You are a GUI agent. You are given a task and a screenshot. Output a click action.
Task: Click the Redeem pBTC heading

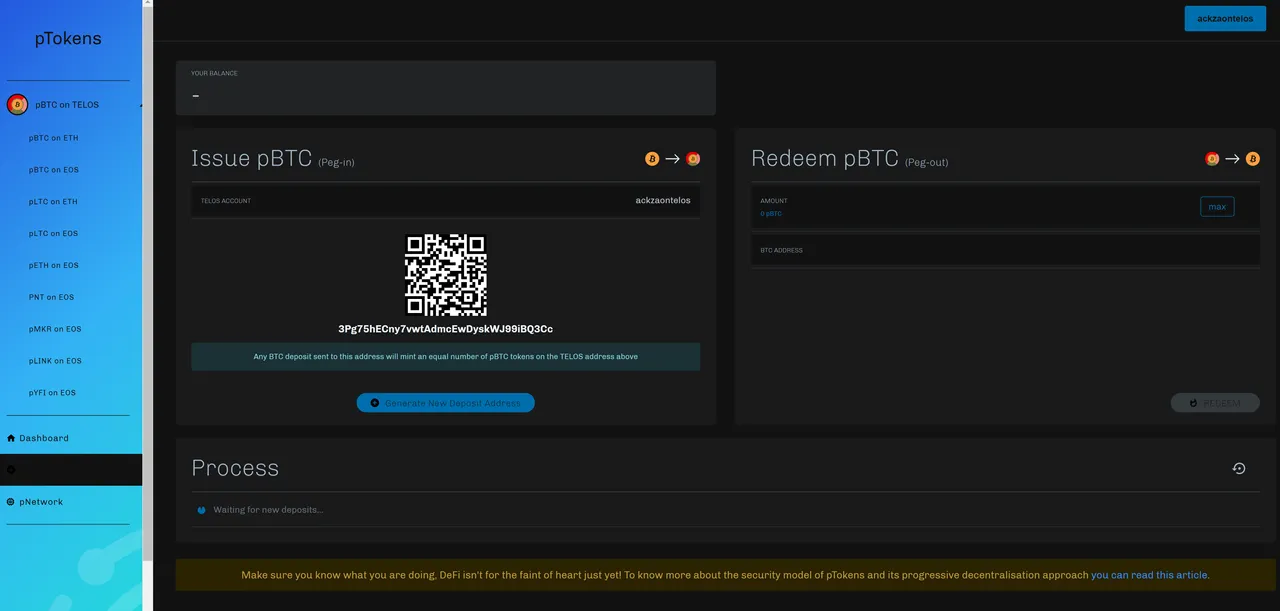825,158
